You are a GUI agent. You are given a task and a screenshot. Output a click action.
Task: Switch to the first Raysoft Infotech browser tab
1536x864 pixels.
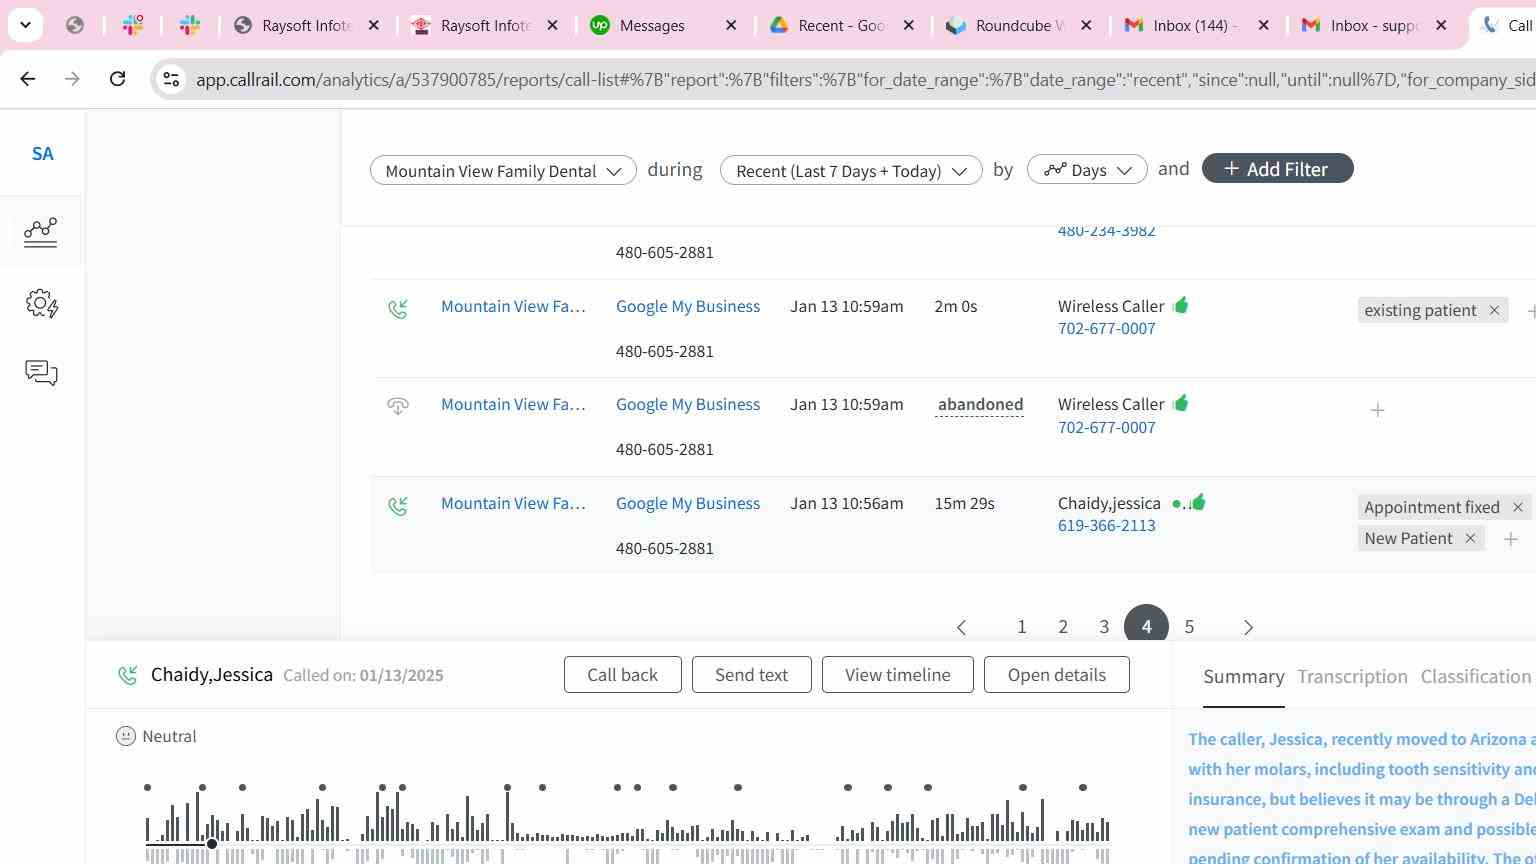[x=306, y=25]
